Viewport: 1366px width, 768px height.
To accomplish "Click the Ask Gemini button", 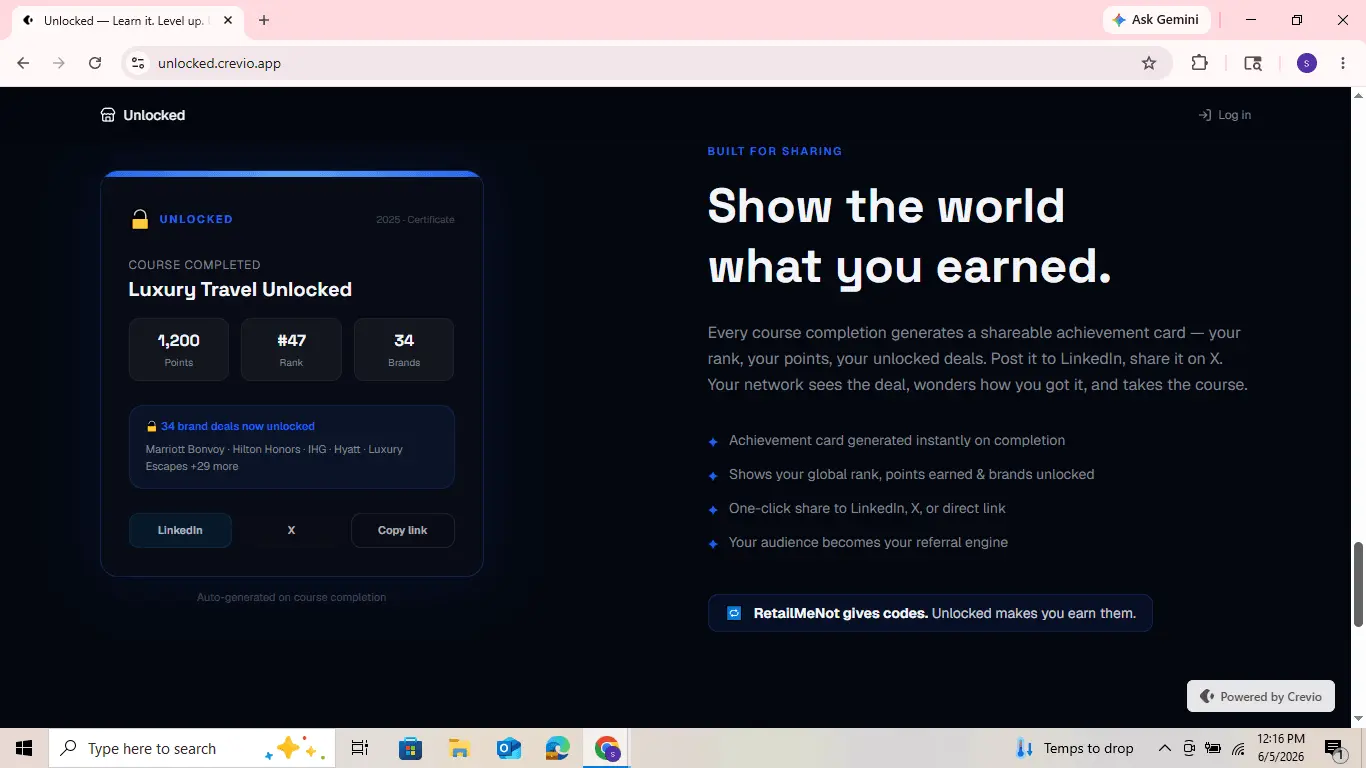I will click(x=1156, y=20).
